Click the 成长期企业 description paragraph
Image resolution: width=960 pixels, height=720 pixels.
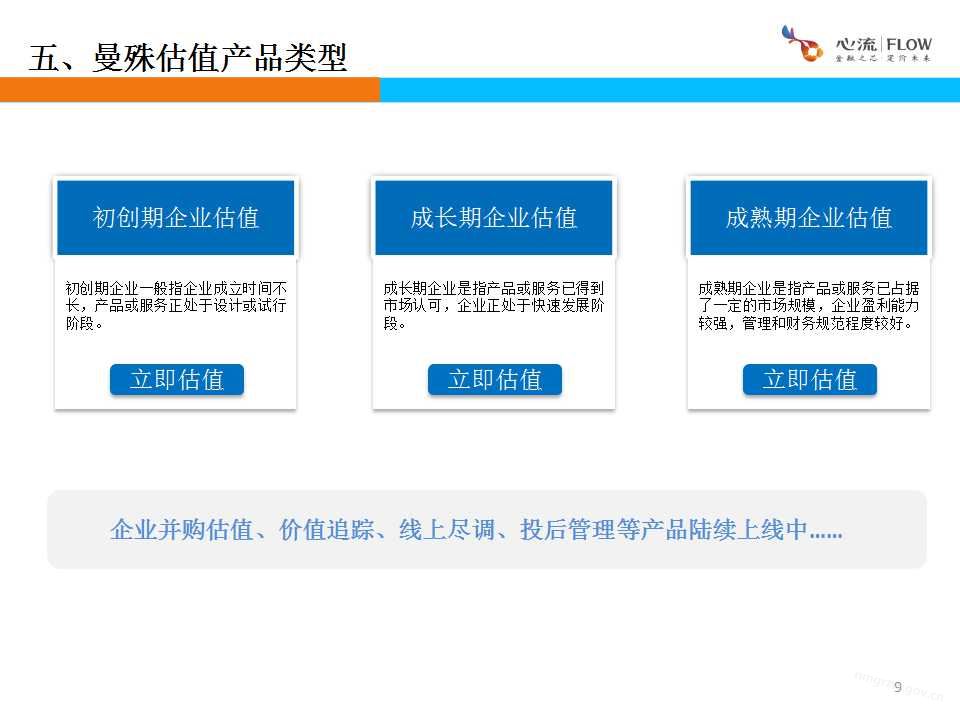[x=494, y=306]
